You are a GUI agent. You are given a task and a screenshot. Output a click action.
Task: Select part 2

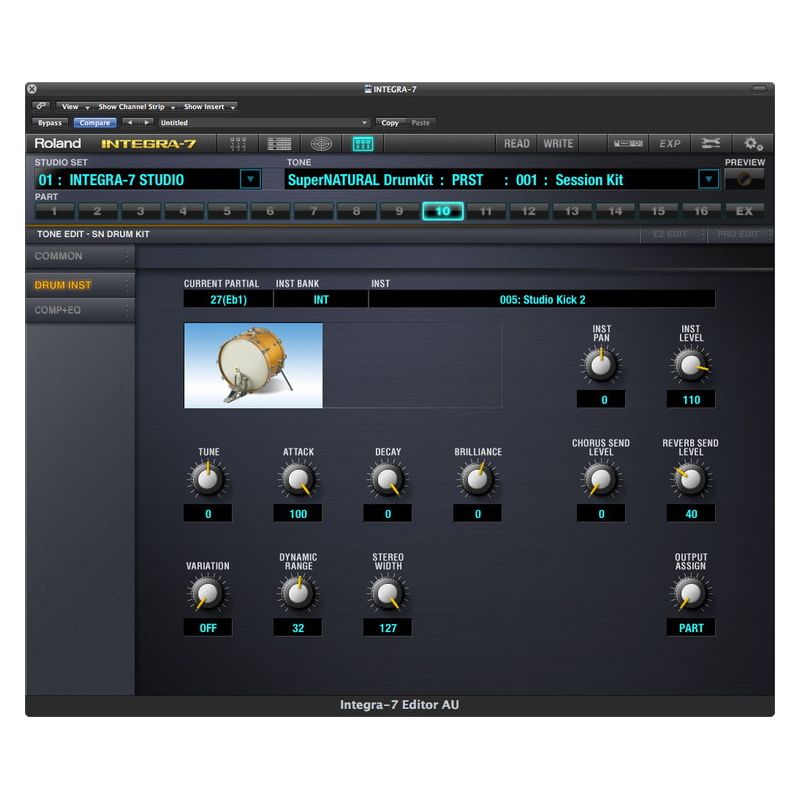tap(97, 211)
